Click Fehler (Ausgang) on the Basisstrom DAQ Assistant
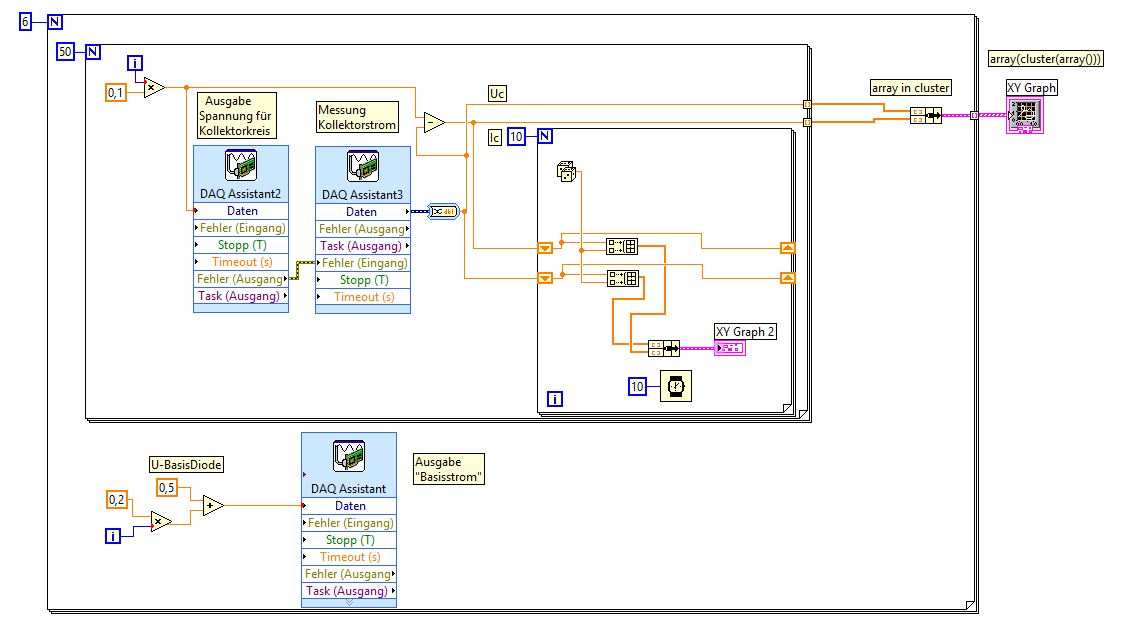Viewport: 1121px width, 626px height. (x=349, y=574)
